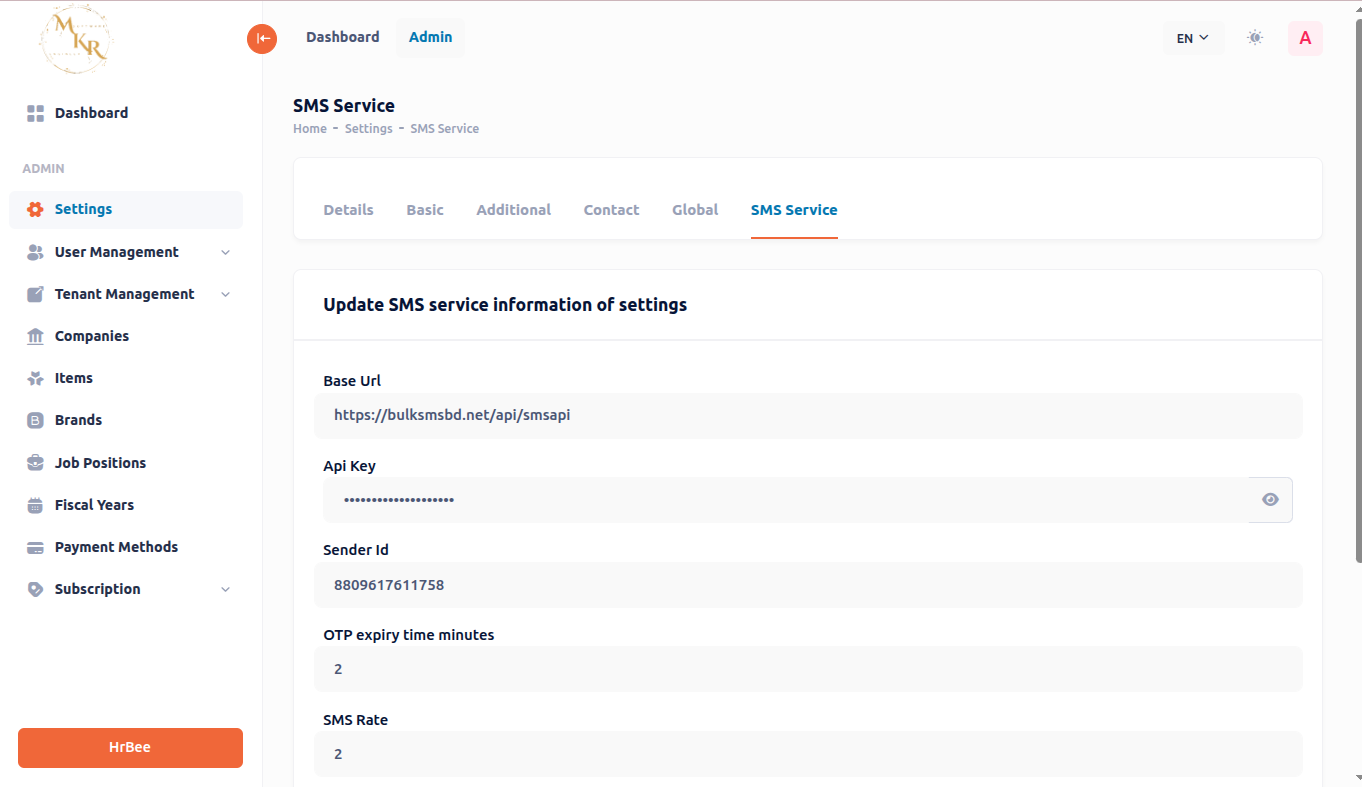The width and height of the screenshot is (1362, 787).
Task: Click the User Management people icon
Action: point(36,252)
